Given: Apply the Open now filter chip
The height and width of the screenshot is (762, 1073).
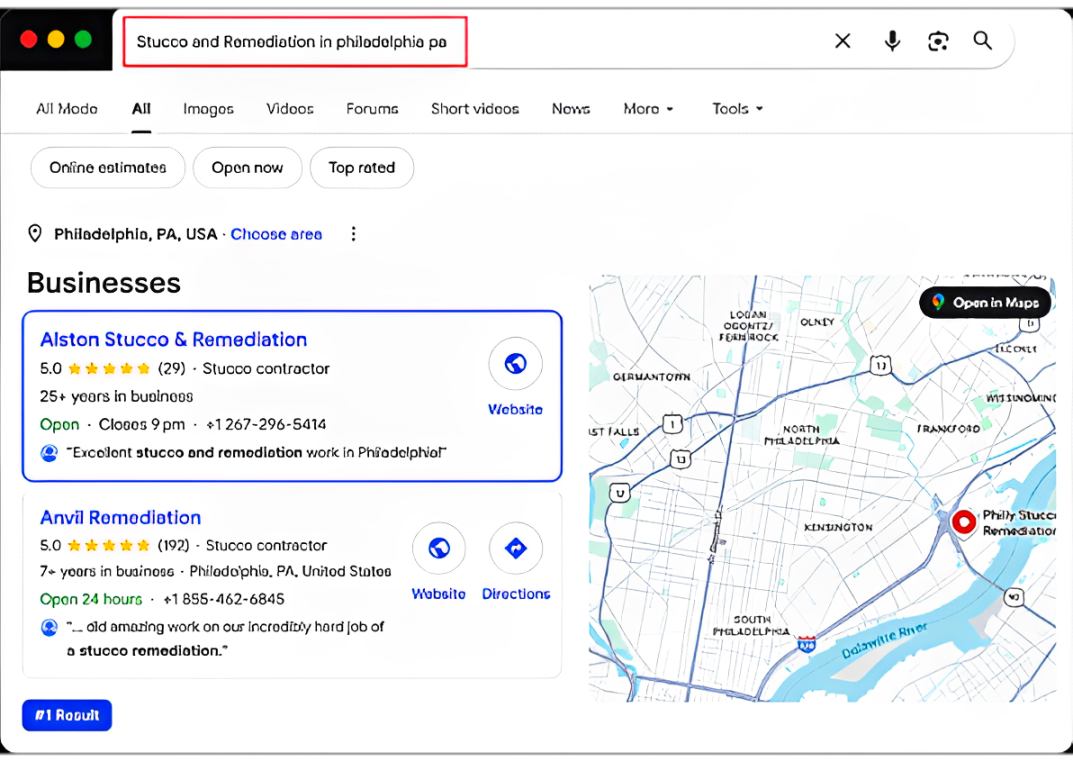Looking at the screenshot, I should [247, 168].
